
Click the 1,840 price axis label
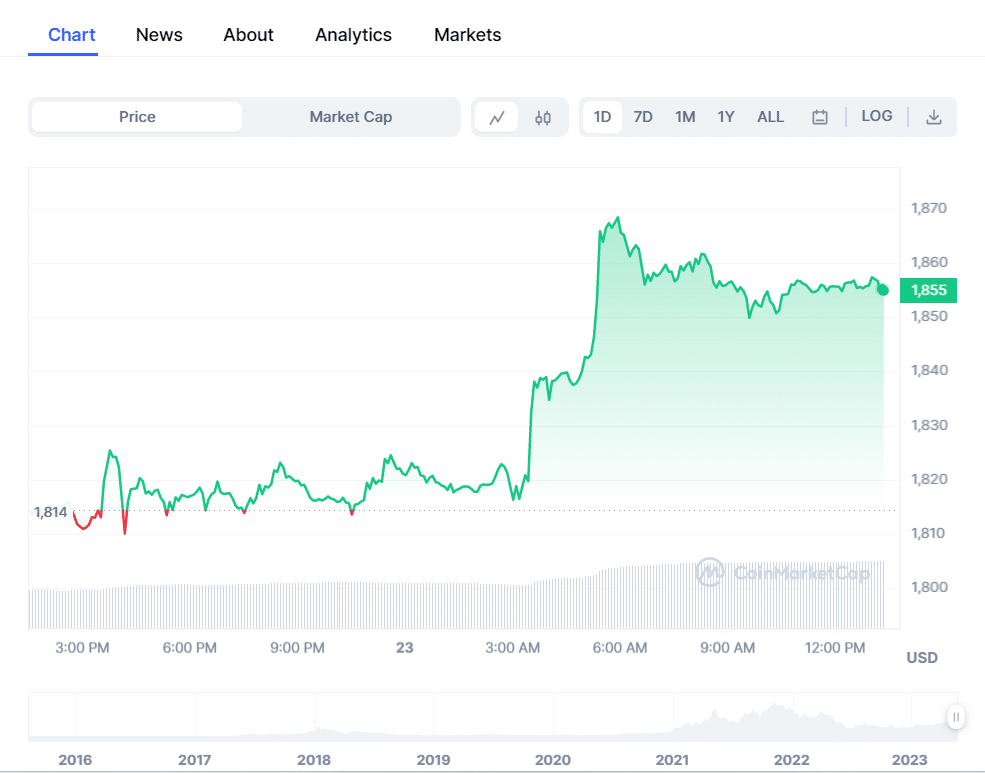pos(928,370)
